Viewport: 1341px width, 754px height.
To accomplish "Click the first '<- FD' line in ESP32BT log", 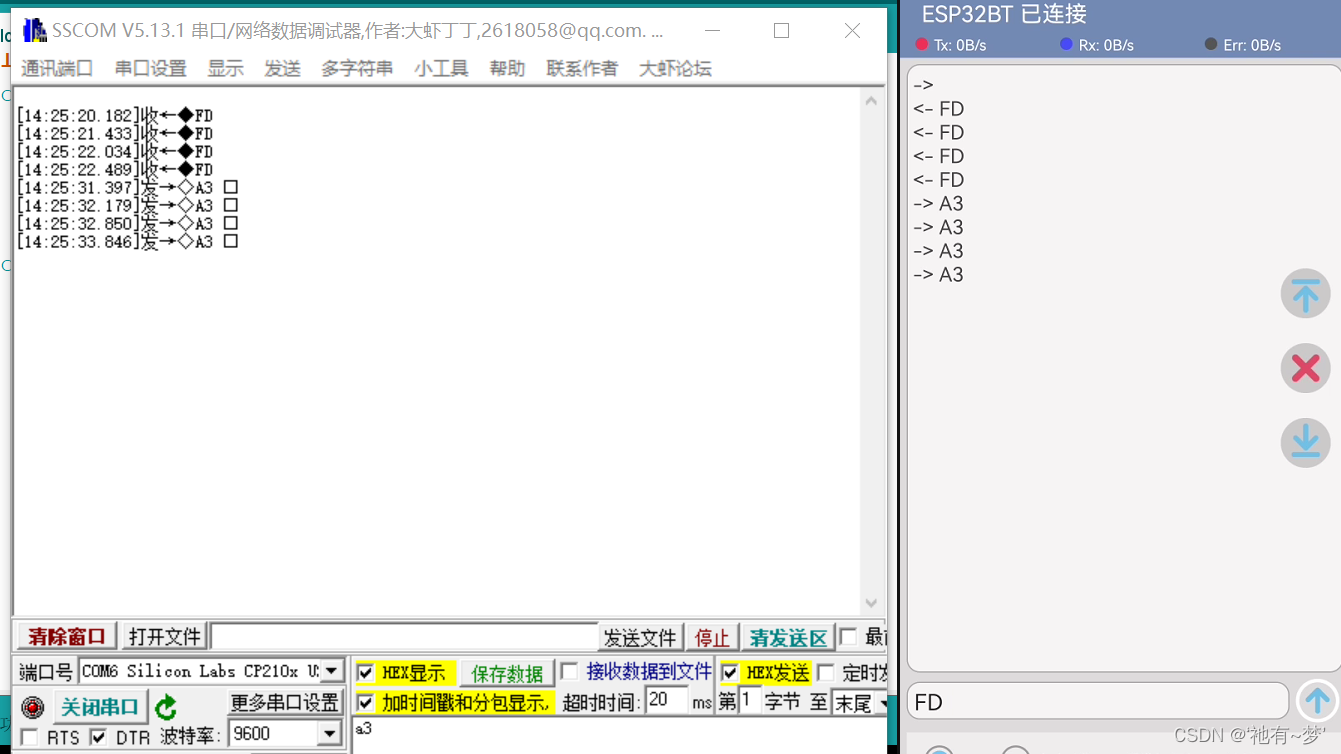I will pyautogui.click(x=938, y=109).
